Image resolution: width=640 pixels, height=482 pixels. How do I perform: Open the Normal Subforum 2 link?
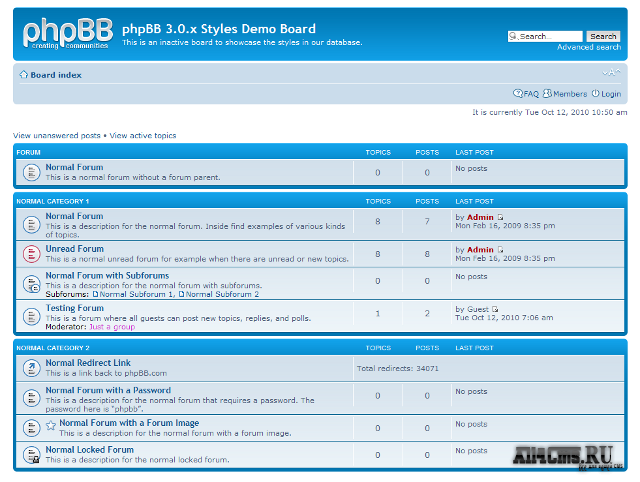point(222,294)
